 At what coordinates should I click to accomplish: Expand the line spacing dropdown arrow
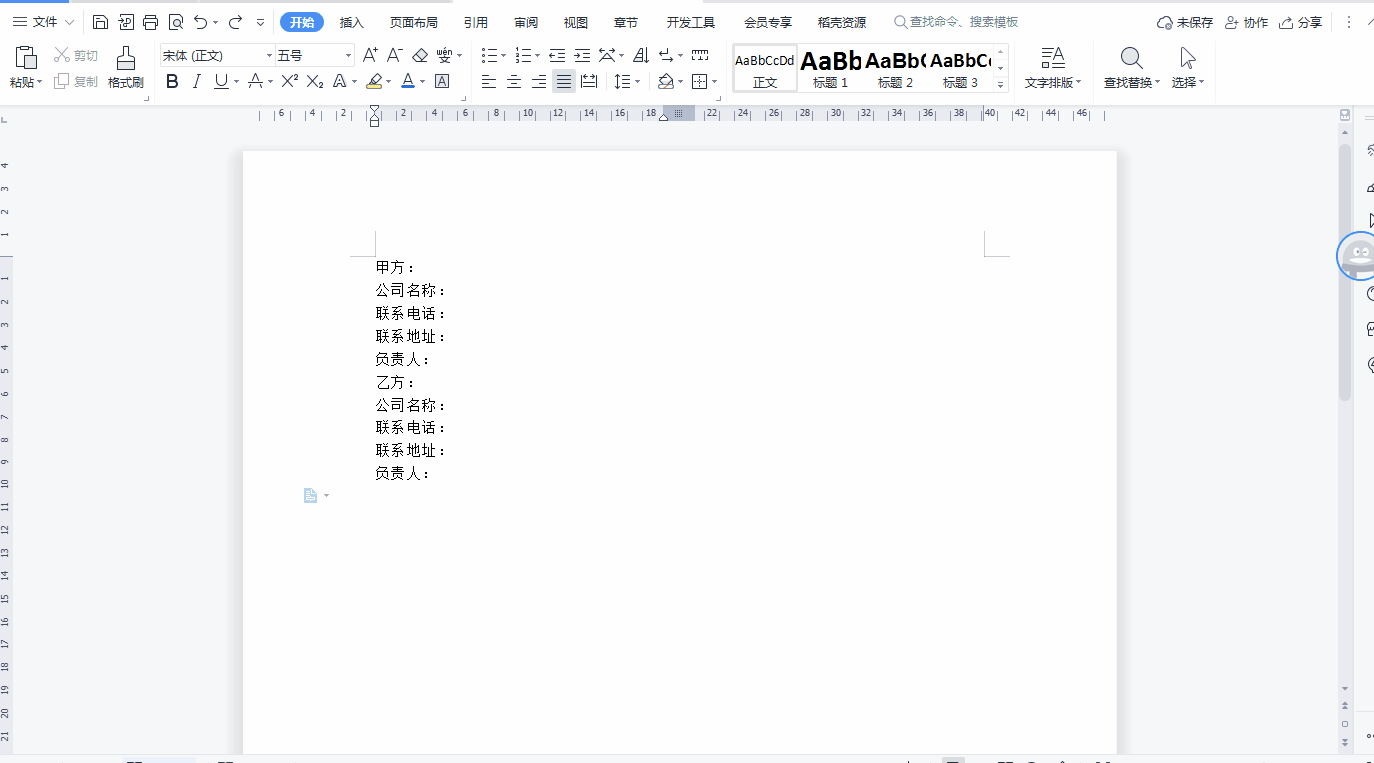pos(638,82)
